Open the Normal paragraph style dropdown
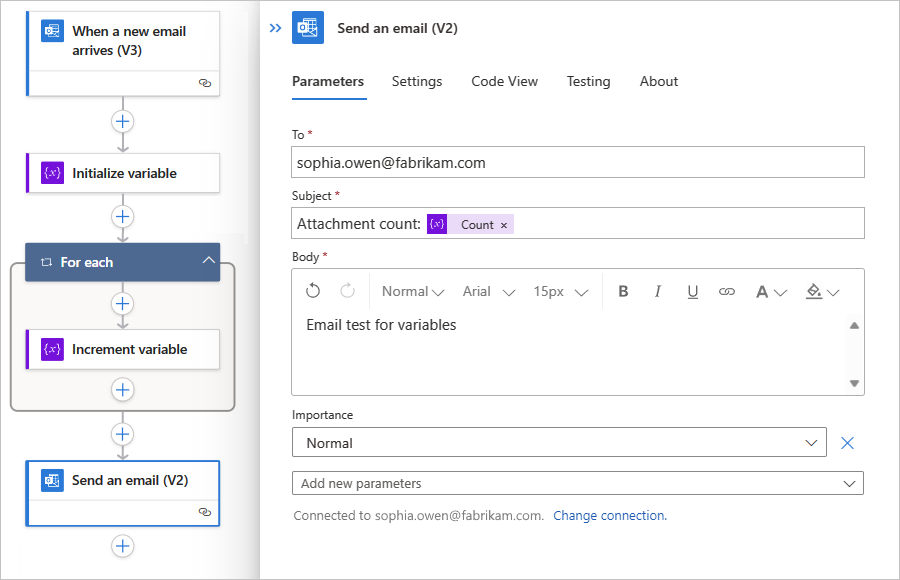This screenshot has height=580, width=900. coord(412,291)
